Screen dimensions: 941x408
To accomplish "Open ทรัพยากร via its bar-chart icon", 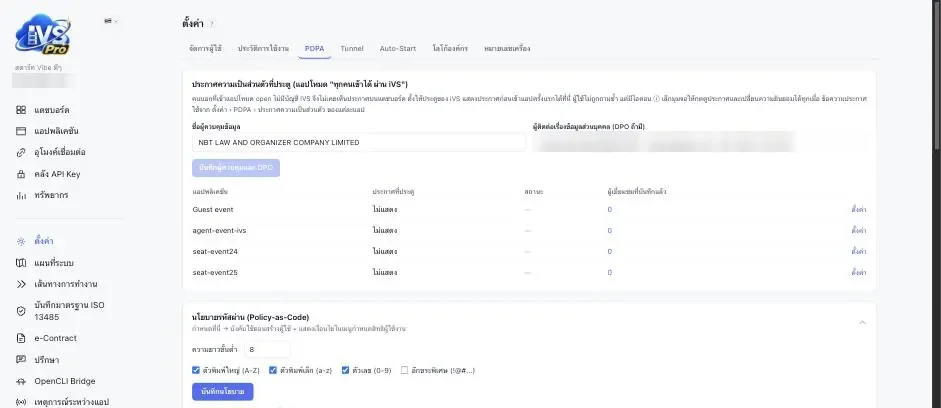I will point(21,196).
